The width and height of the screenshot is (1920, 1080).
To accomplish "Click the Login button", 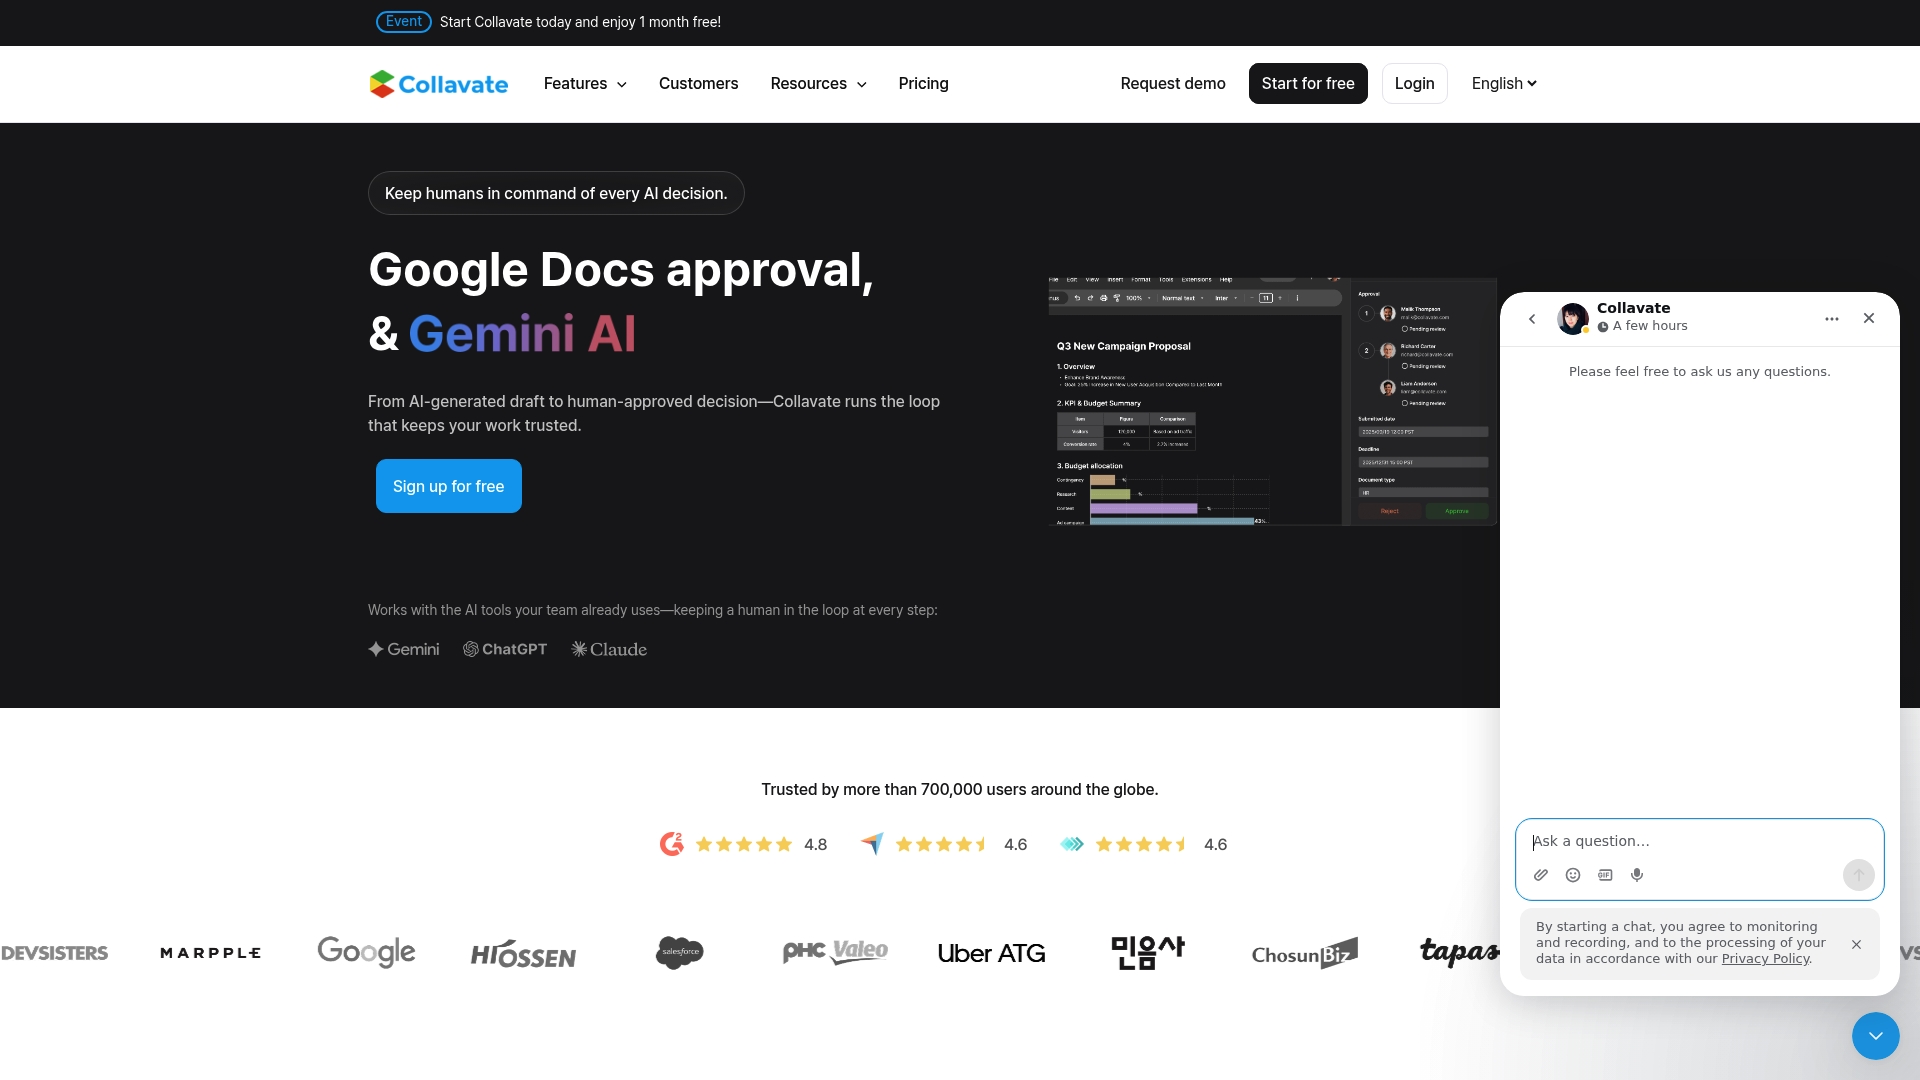I will (1414, 84).
